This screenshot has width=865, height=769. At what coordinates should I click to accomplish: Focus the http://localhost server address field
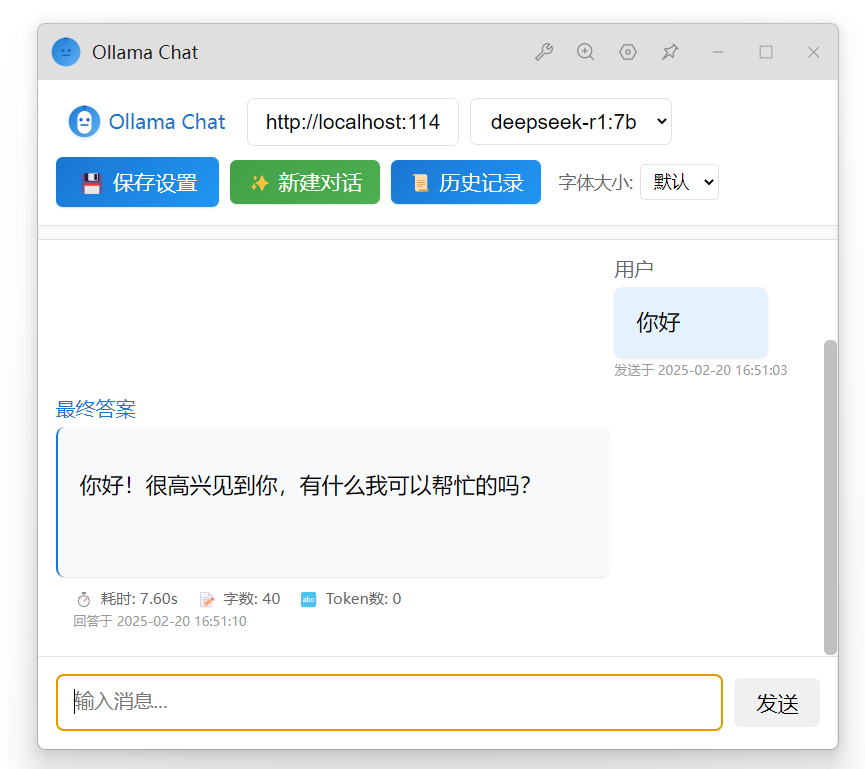pyautogui.click(x=353, y=122)
